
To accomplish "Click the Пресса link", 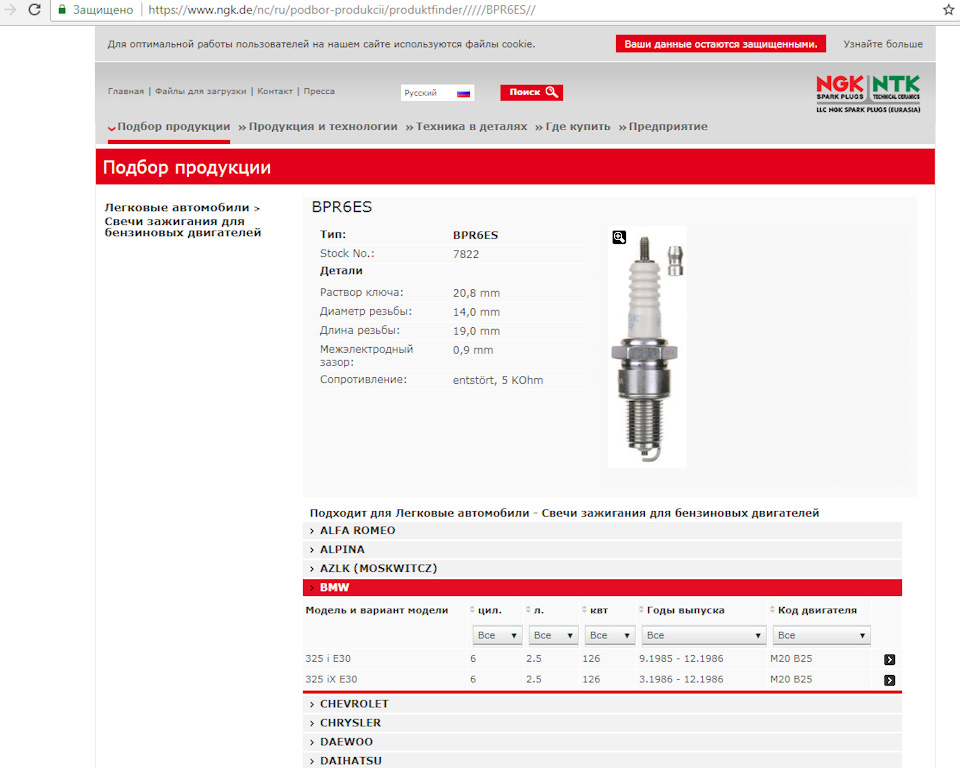I will pos(319,91).
